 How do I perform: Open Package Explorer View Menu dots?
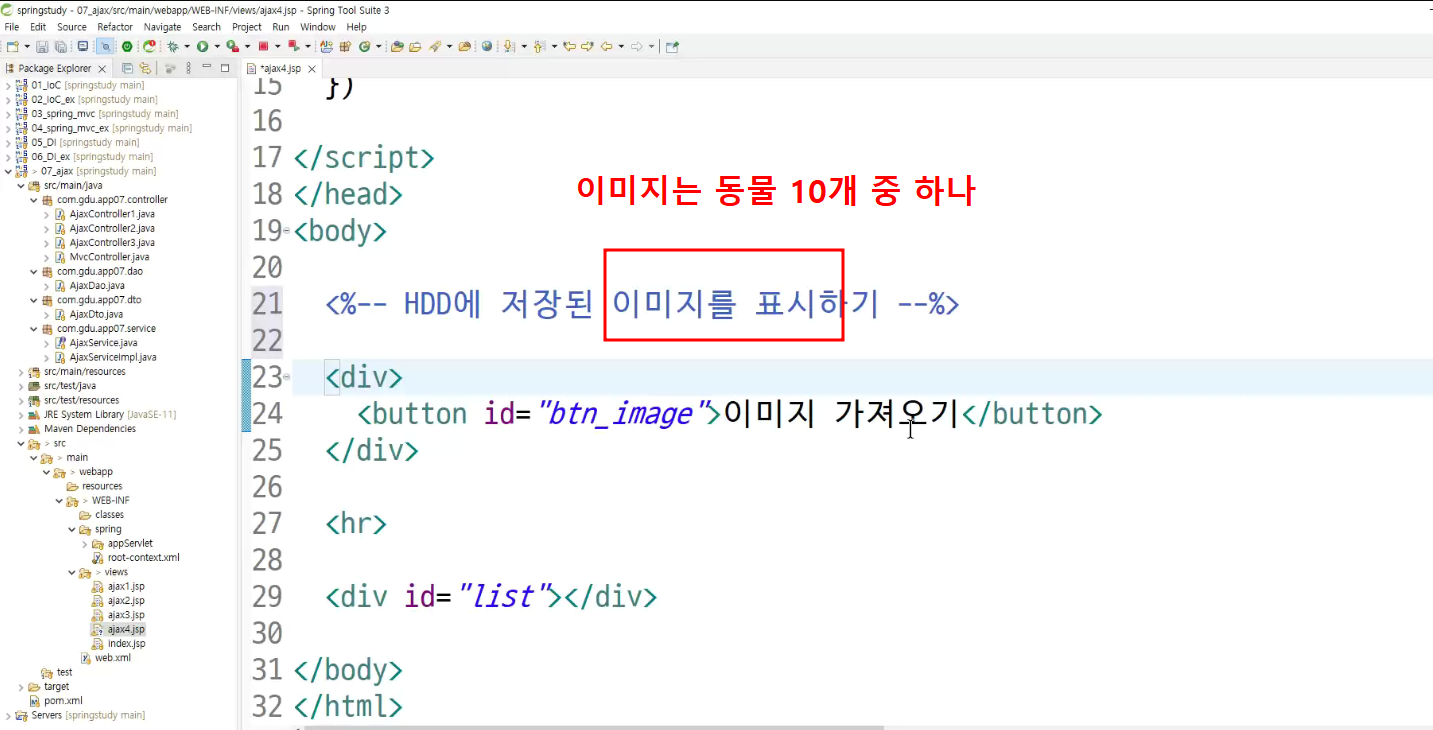coord(189,68)
